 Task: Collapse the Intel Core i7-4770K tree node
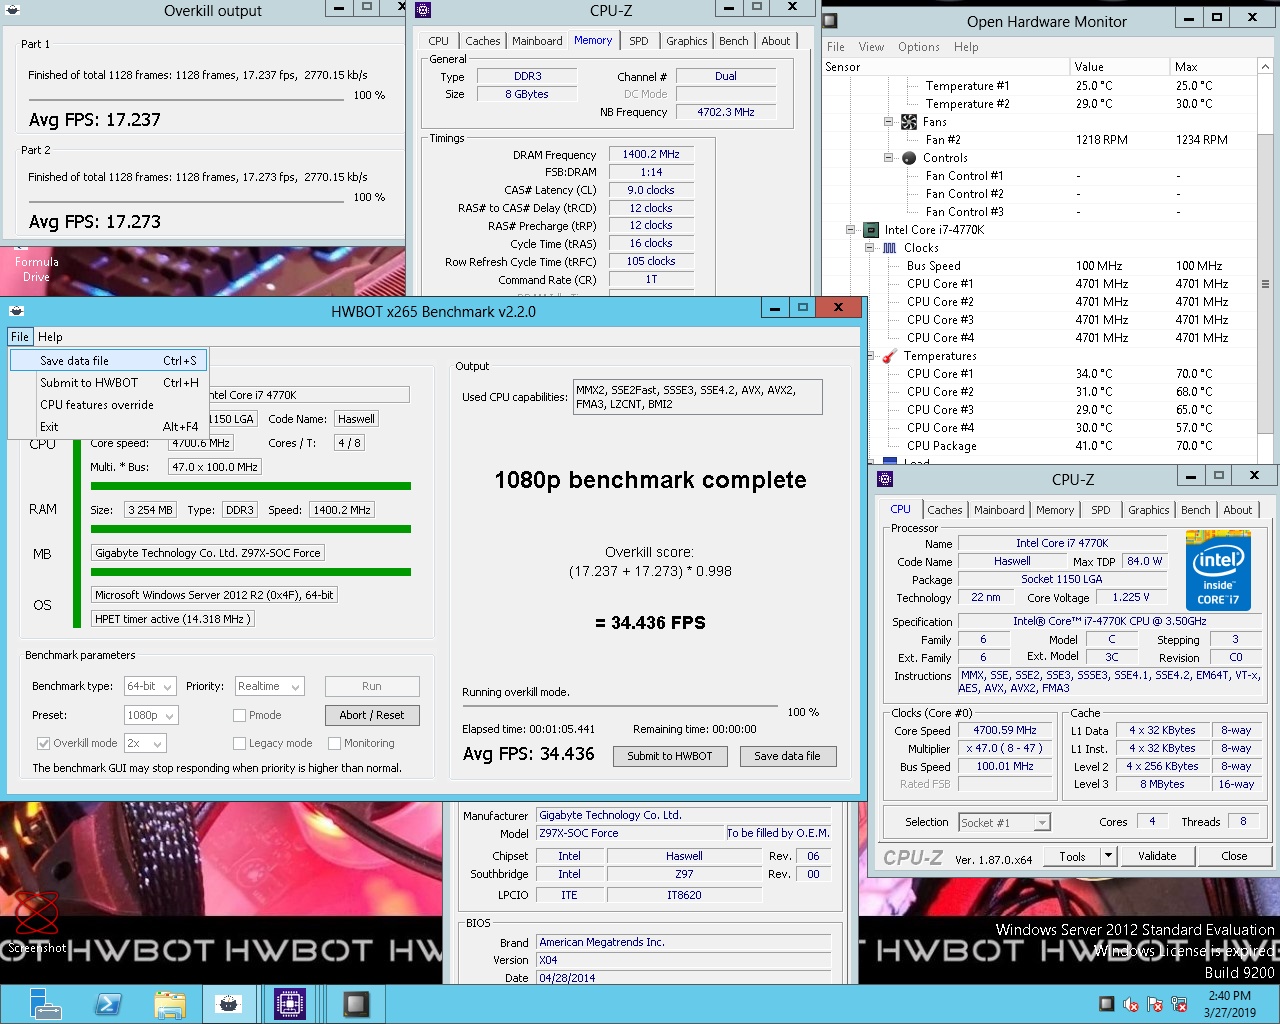851,230
